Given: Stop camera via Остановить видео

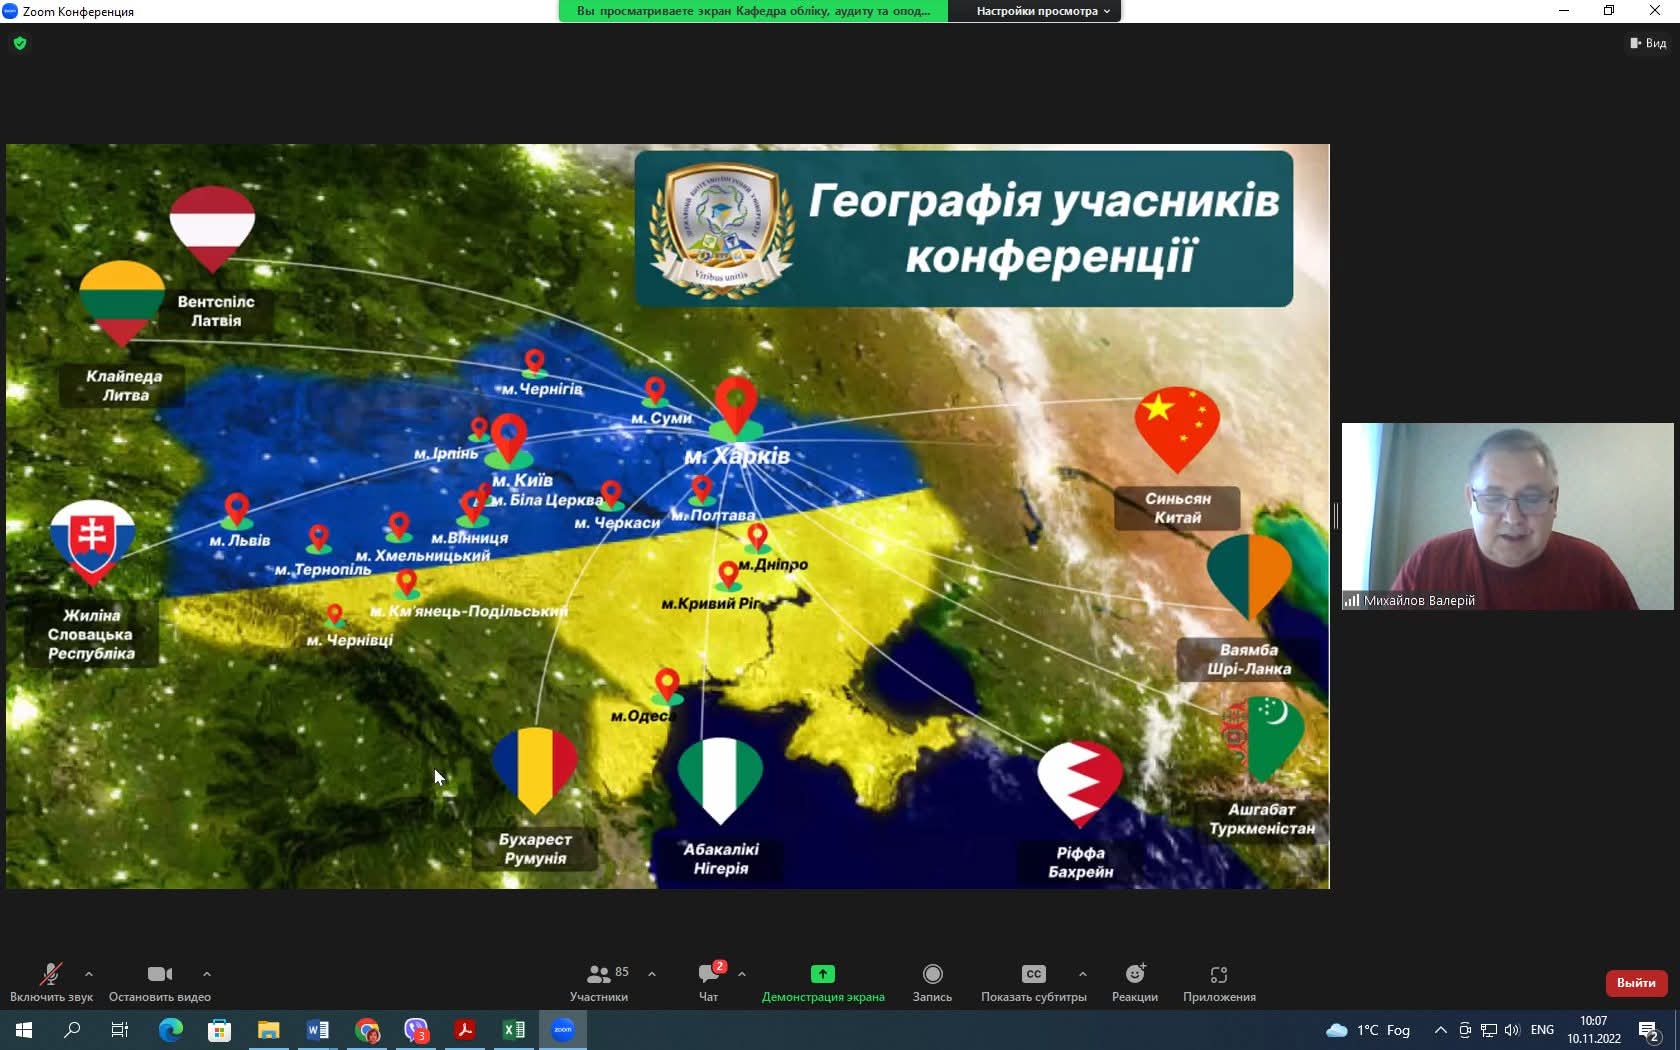Looking at the screenshot, I should [x=159, y=974].
